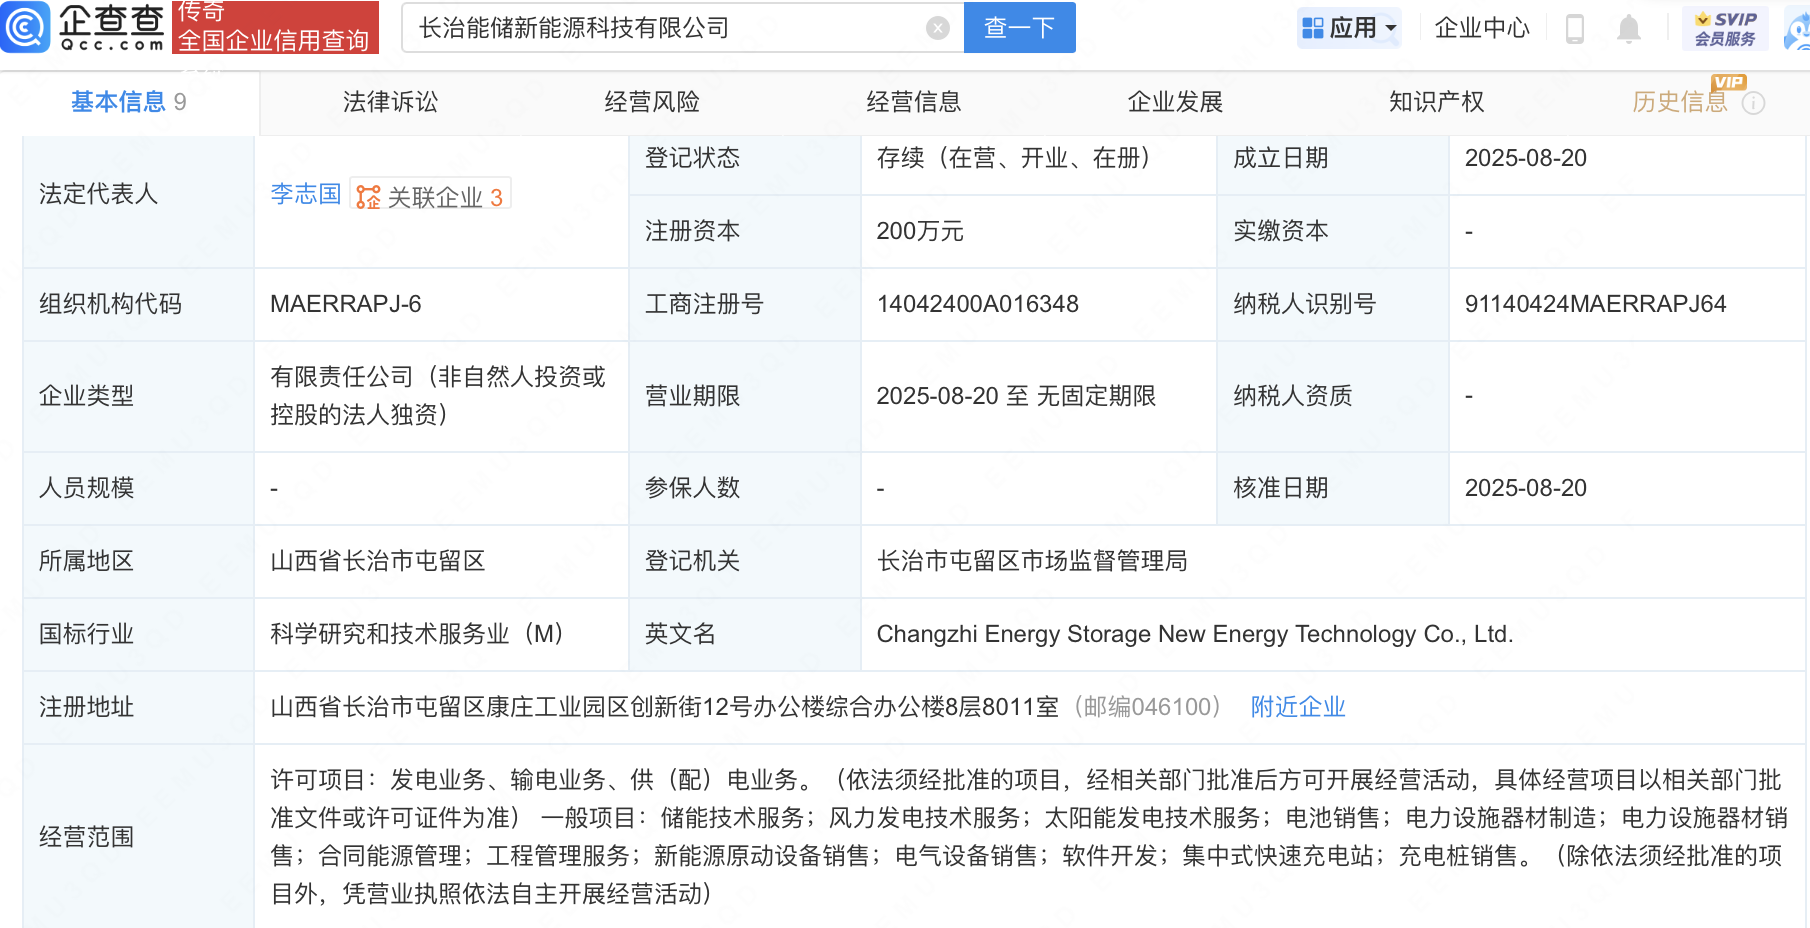
Task: Click the 全国企业信用查询 red banner
Action: coord(275,27)
